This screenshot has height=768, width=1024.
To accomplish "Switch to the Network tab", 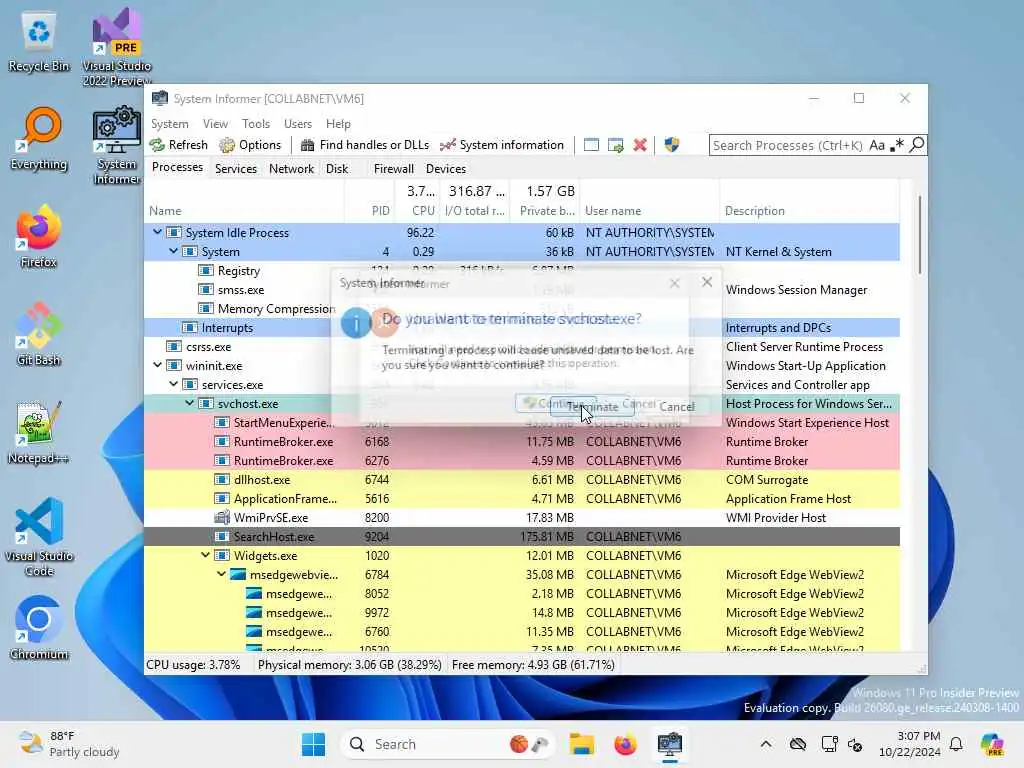I will coord(291,168).
